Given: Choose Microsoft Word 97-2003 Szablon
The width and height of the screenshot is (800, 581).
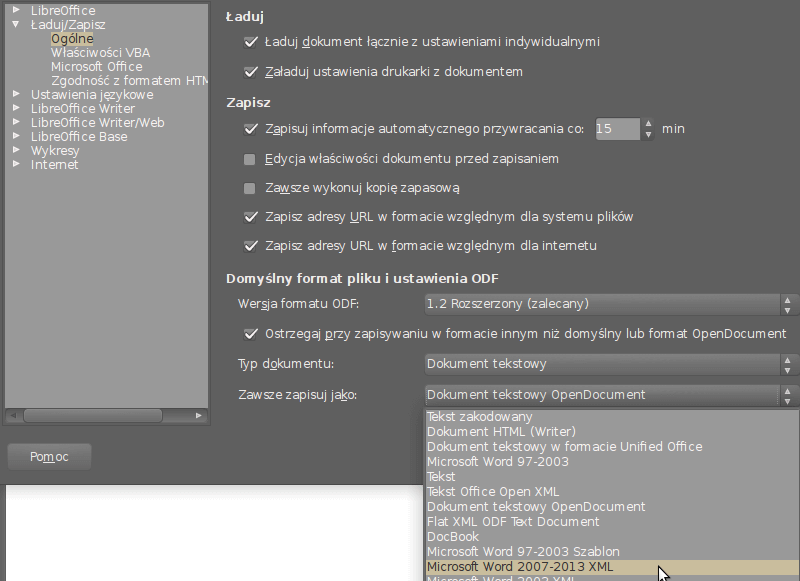Looking at the screenshot, I should point(612,552).
